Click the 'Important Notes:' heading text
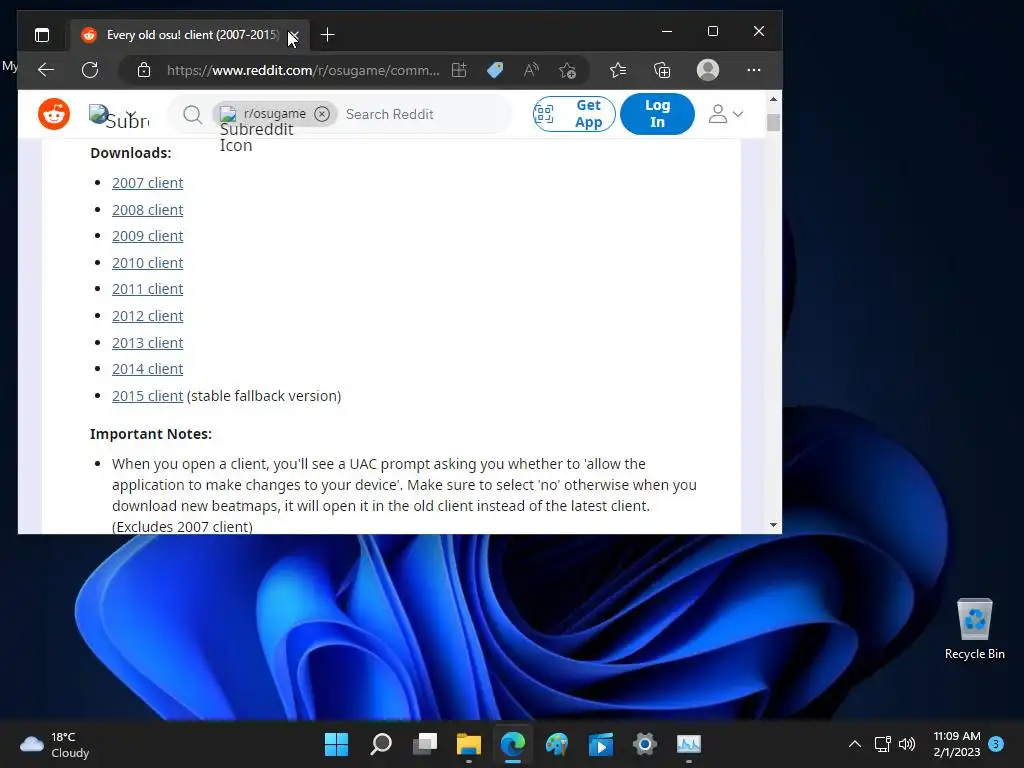 (x=151, y=434)
